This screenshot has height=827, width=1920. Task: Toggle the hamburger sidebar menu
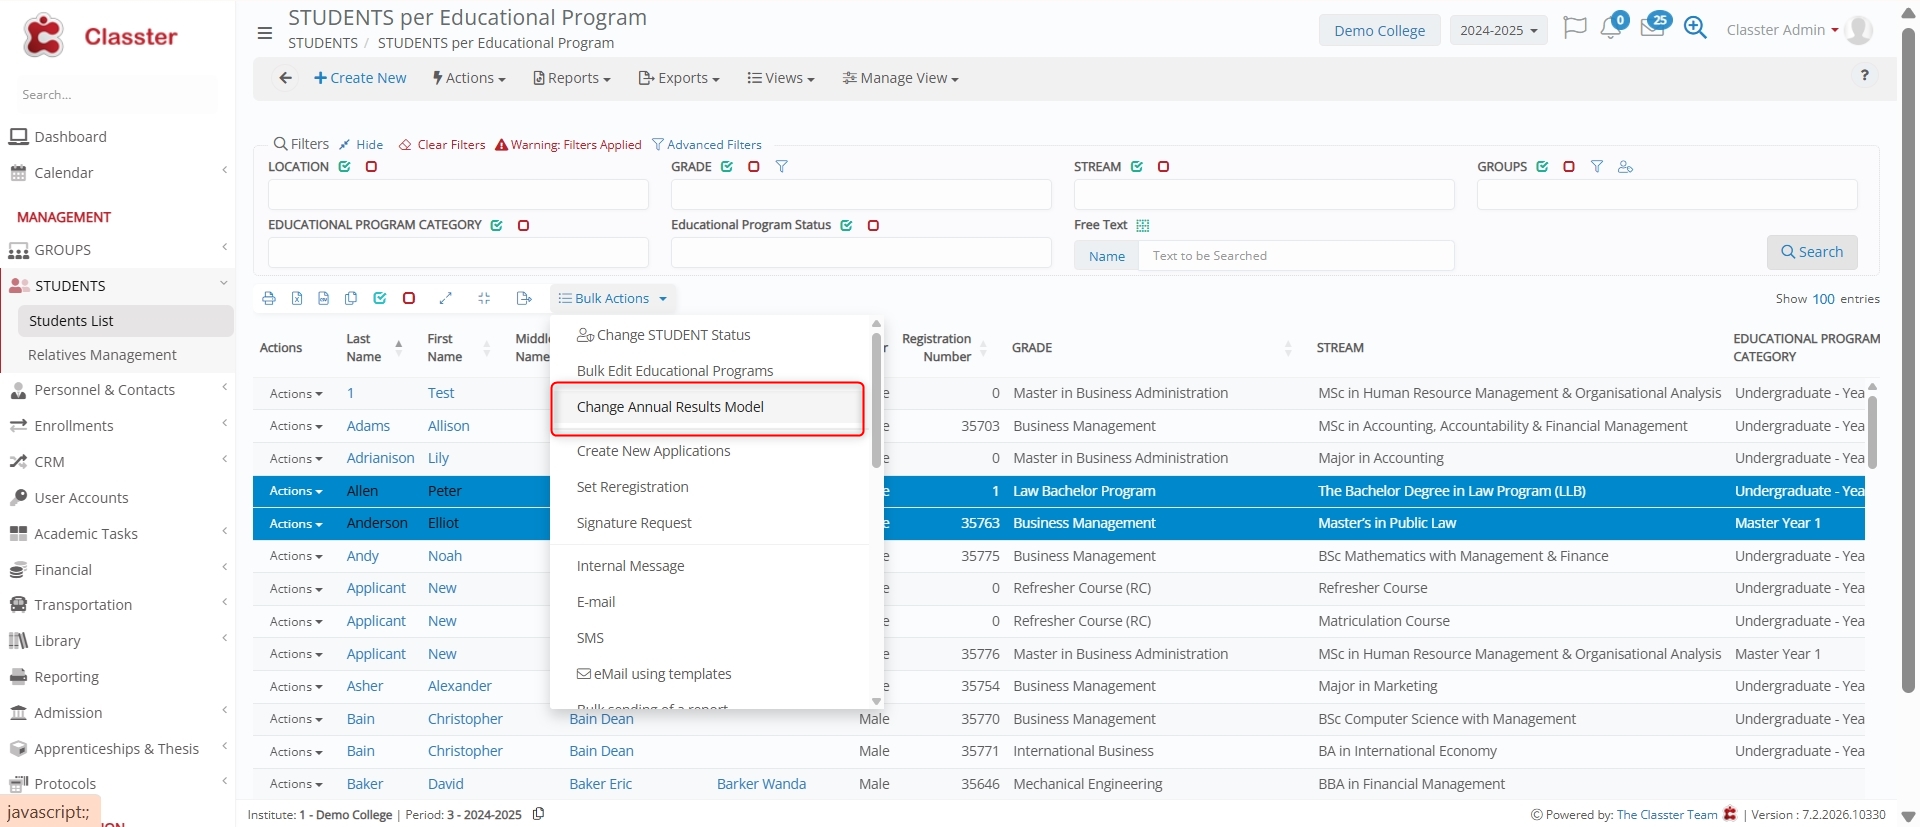tap(265, 33)
